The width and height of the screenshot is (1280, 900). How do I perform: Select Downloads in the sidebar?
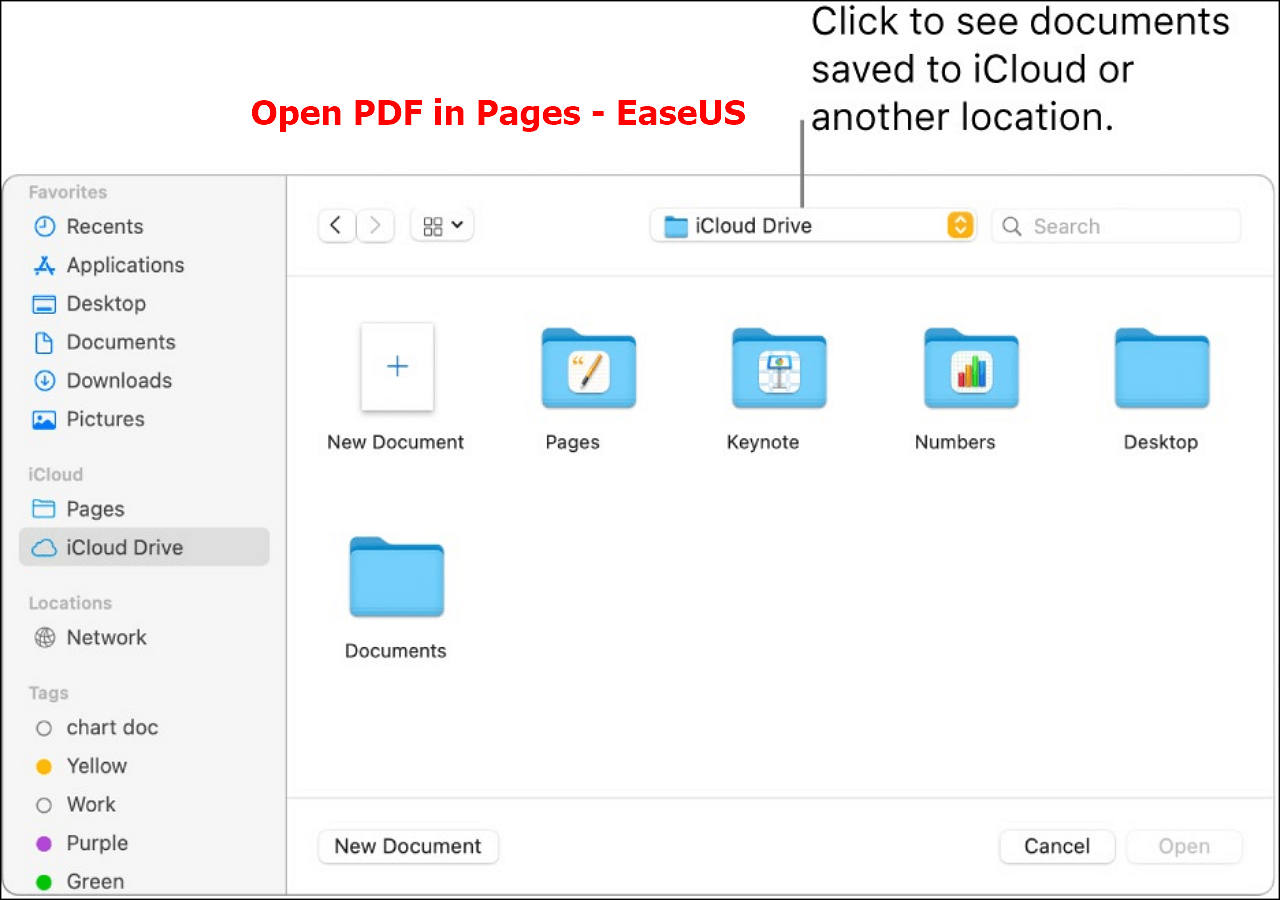(118, 381)
